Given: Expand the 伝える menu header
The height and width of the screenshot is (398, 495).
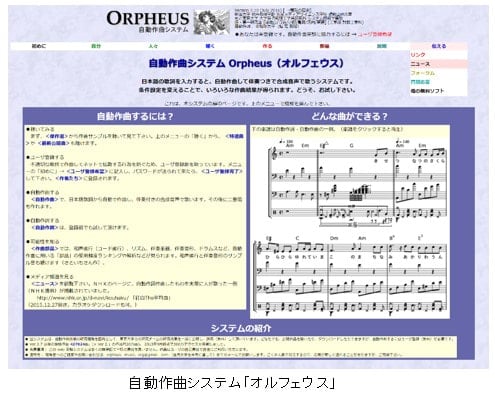Looking at the screenshot, I should (x=439, y=46).
